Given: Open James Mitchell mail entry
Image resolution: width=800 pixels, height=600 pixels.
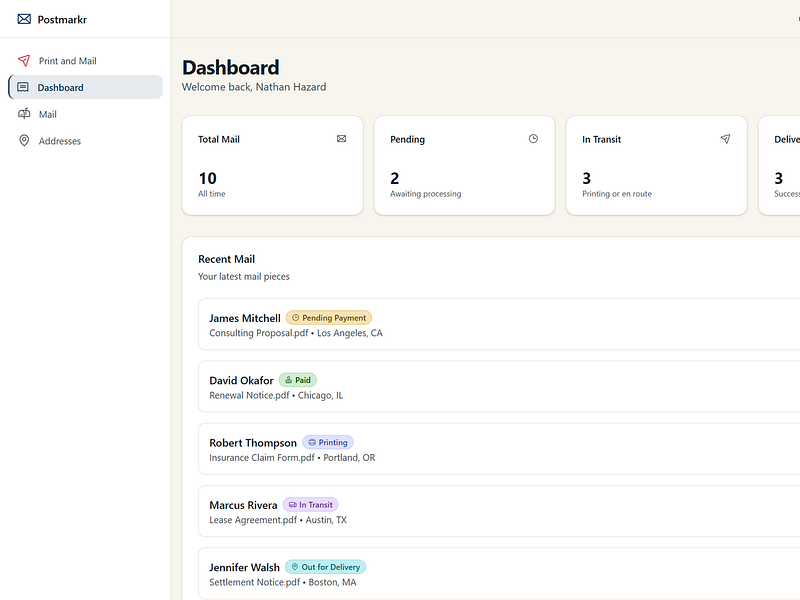Looking at the screenshot, I should tap(499, 324).
